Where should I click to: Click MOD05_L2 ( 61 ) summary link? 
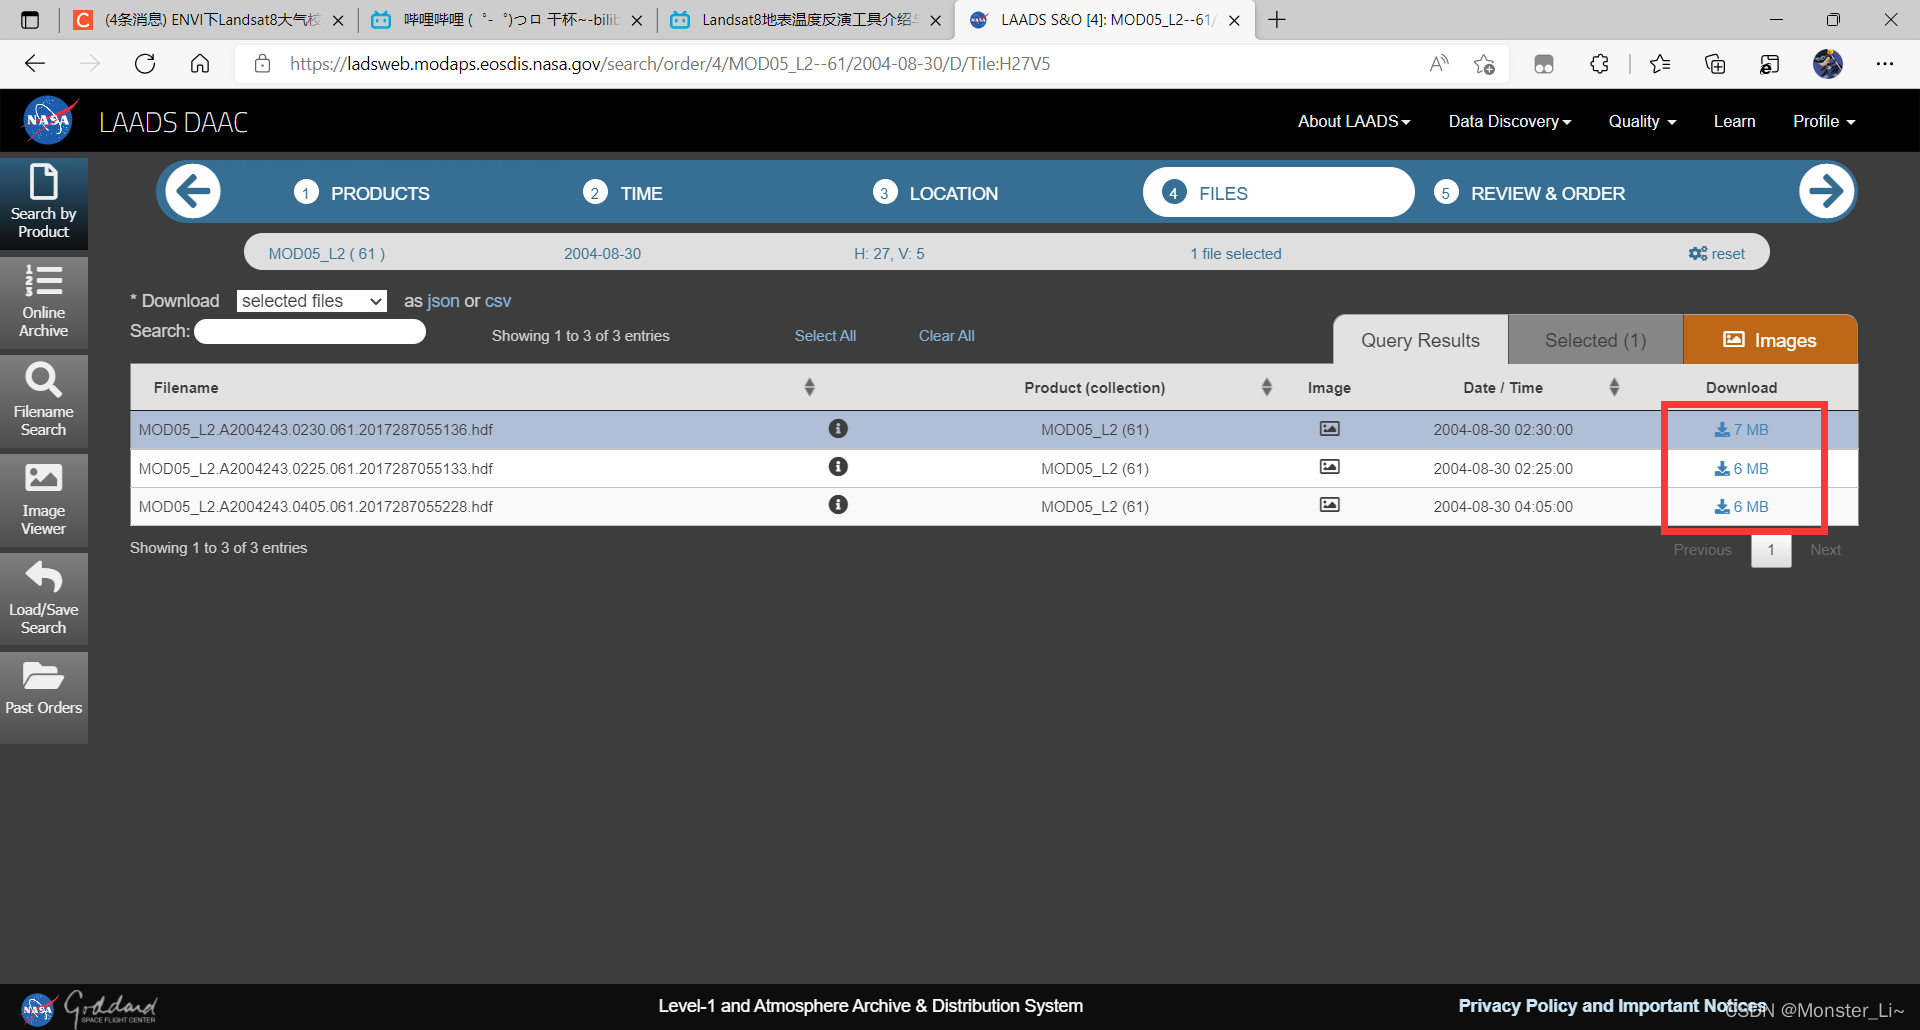(326, 254)
